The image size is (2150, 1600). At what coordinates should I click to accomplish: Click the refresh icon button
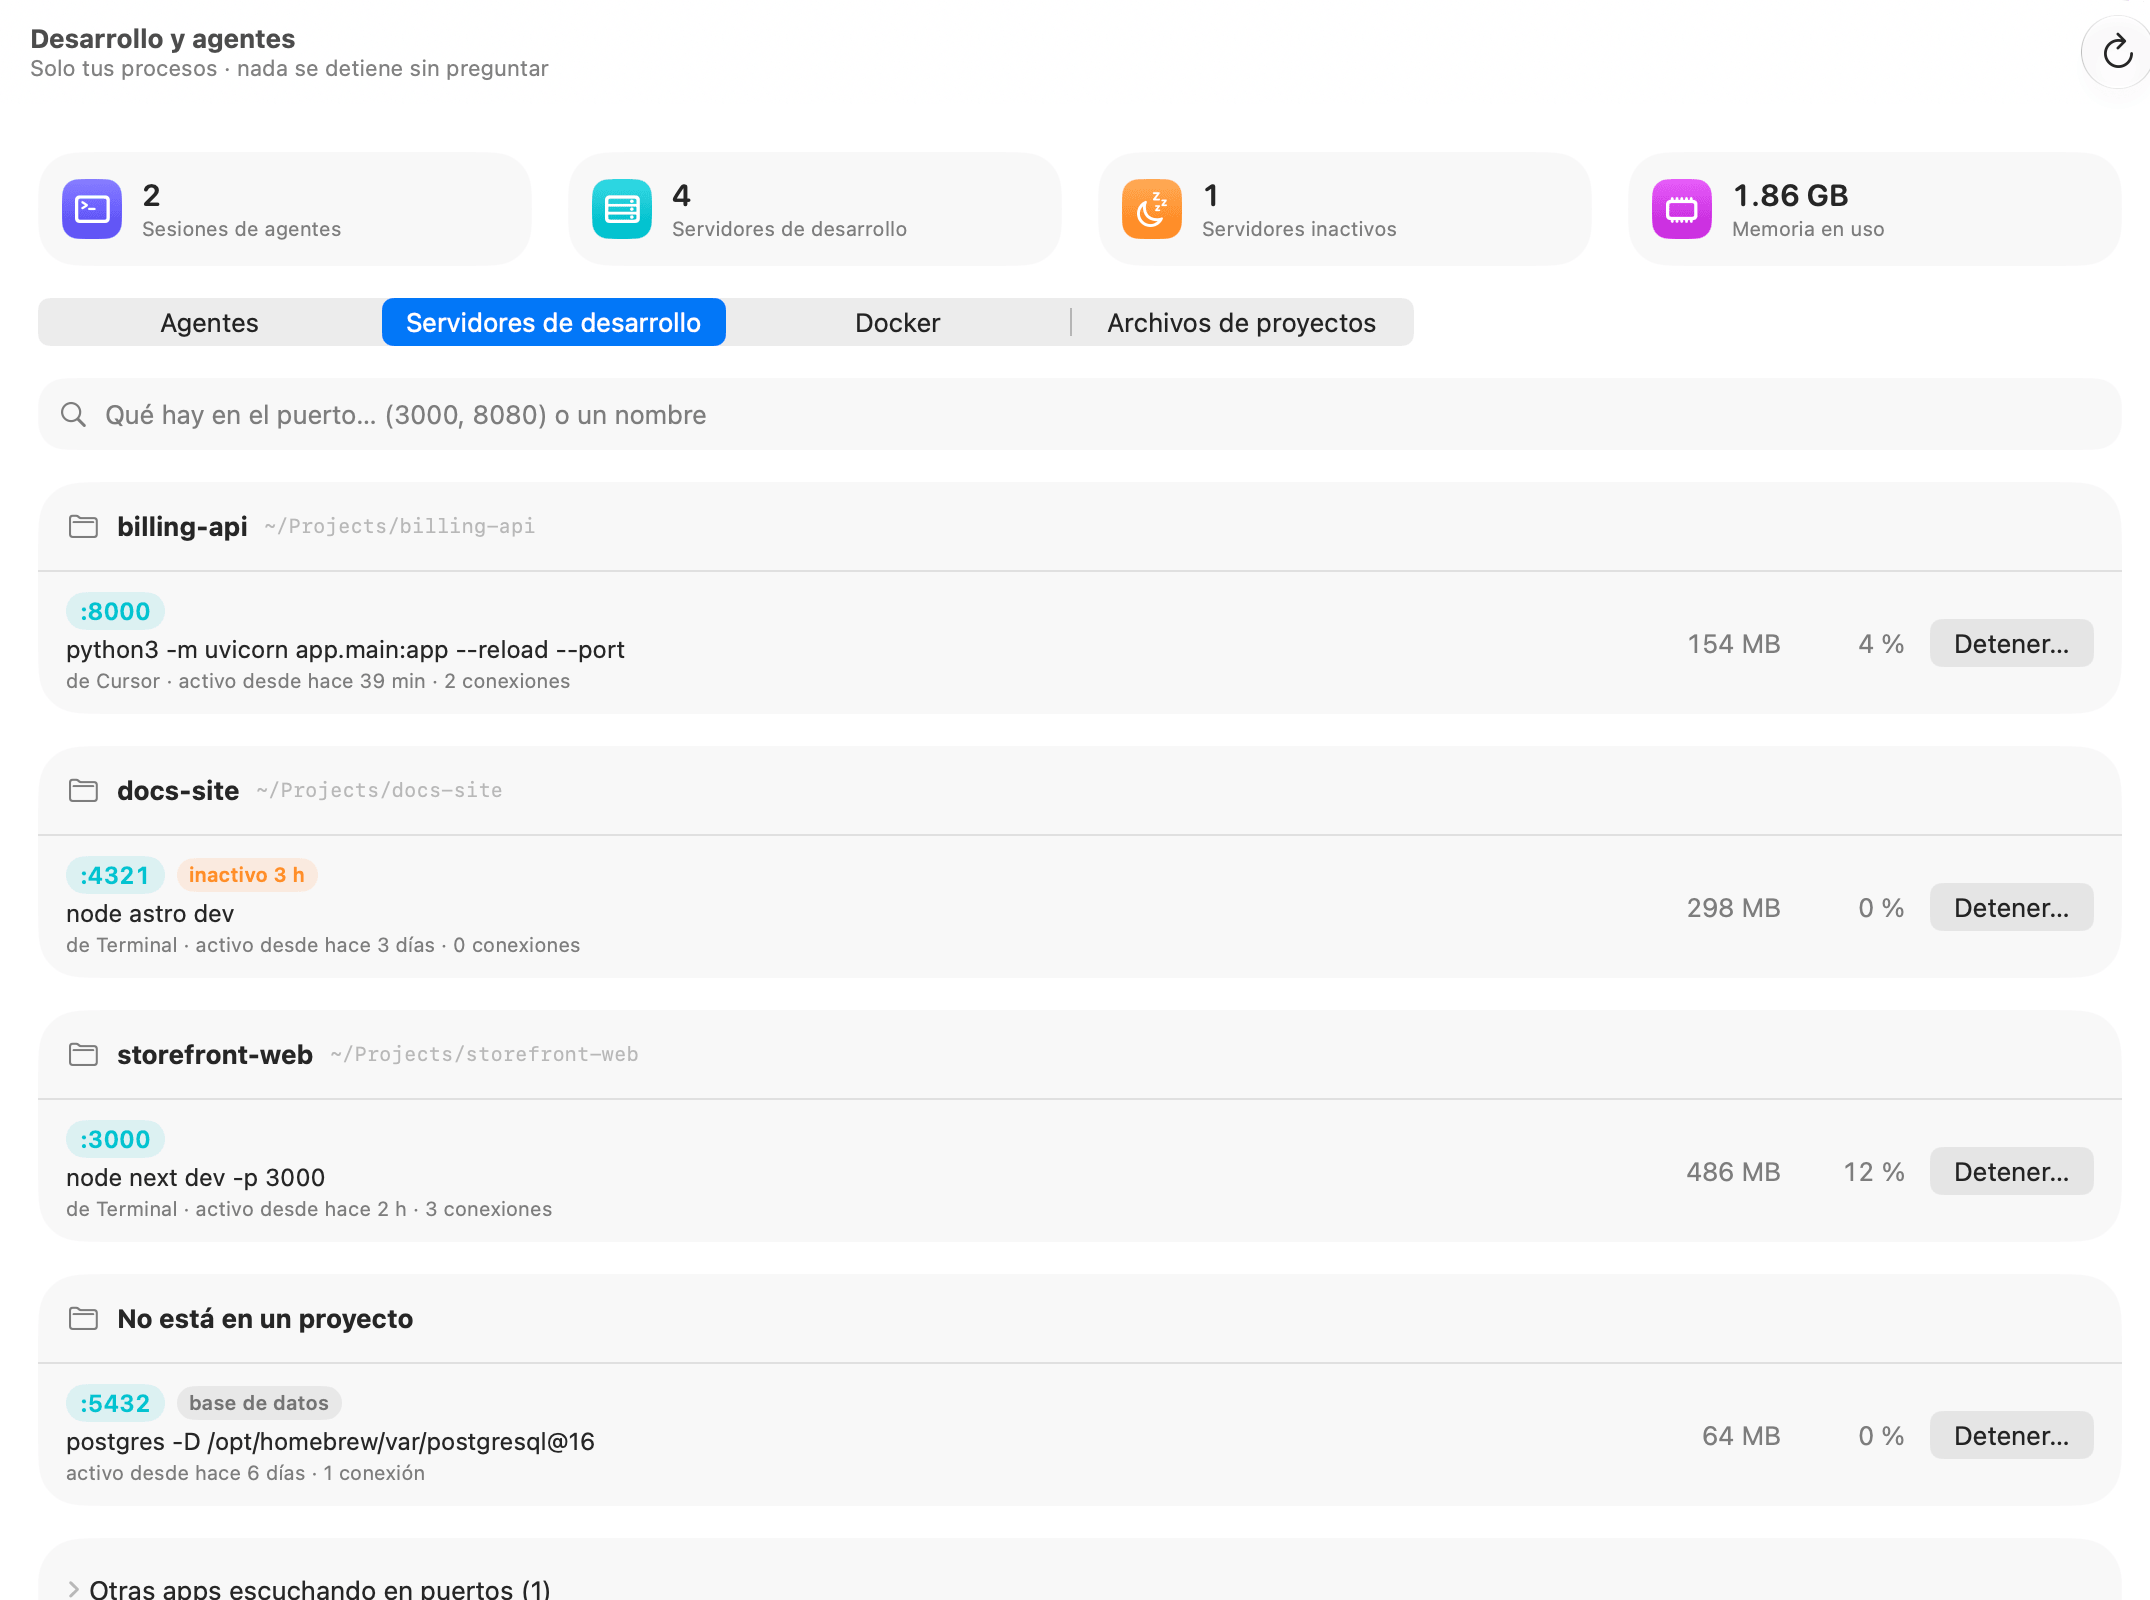2116,52
